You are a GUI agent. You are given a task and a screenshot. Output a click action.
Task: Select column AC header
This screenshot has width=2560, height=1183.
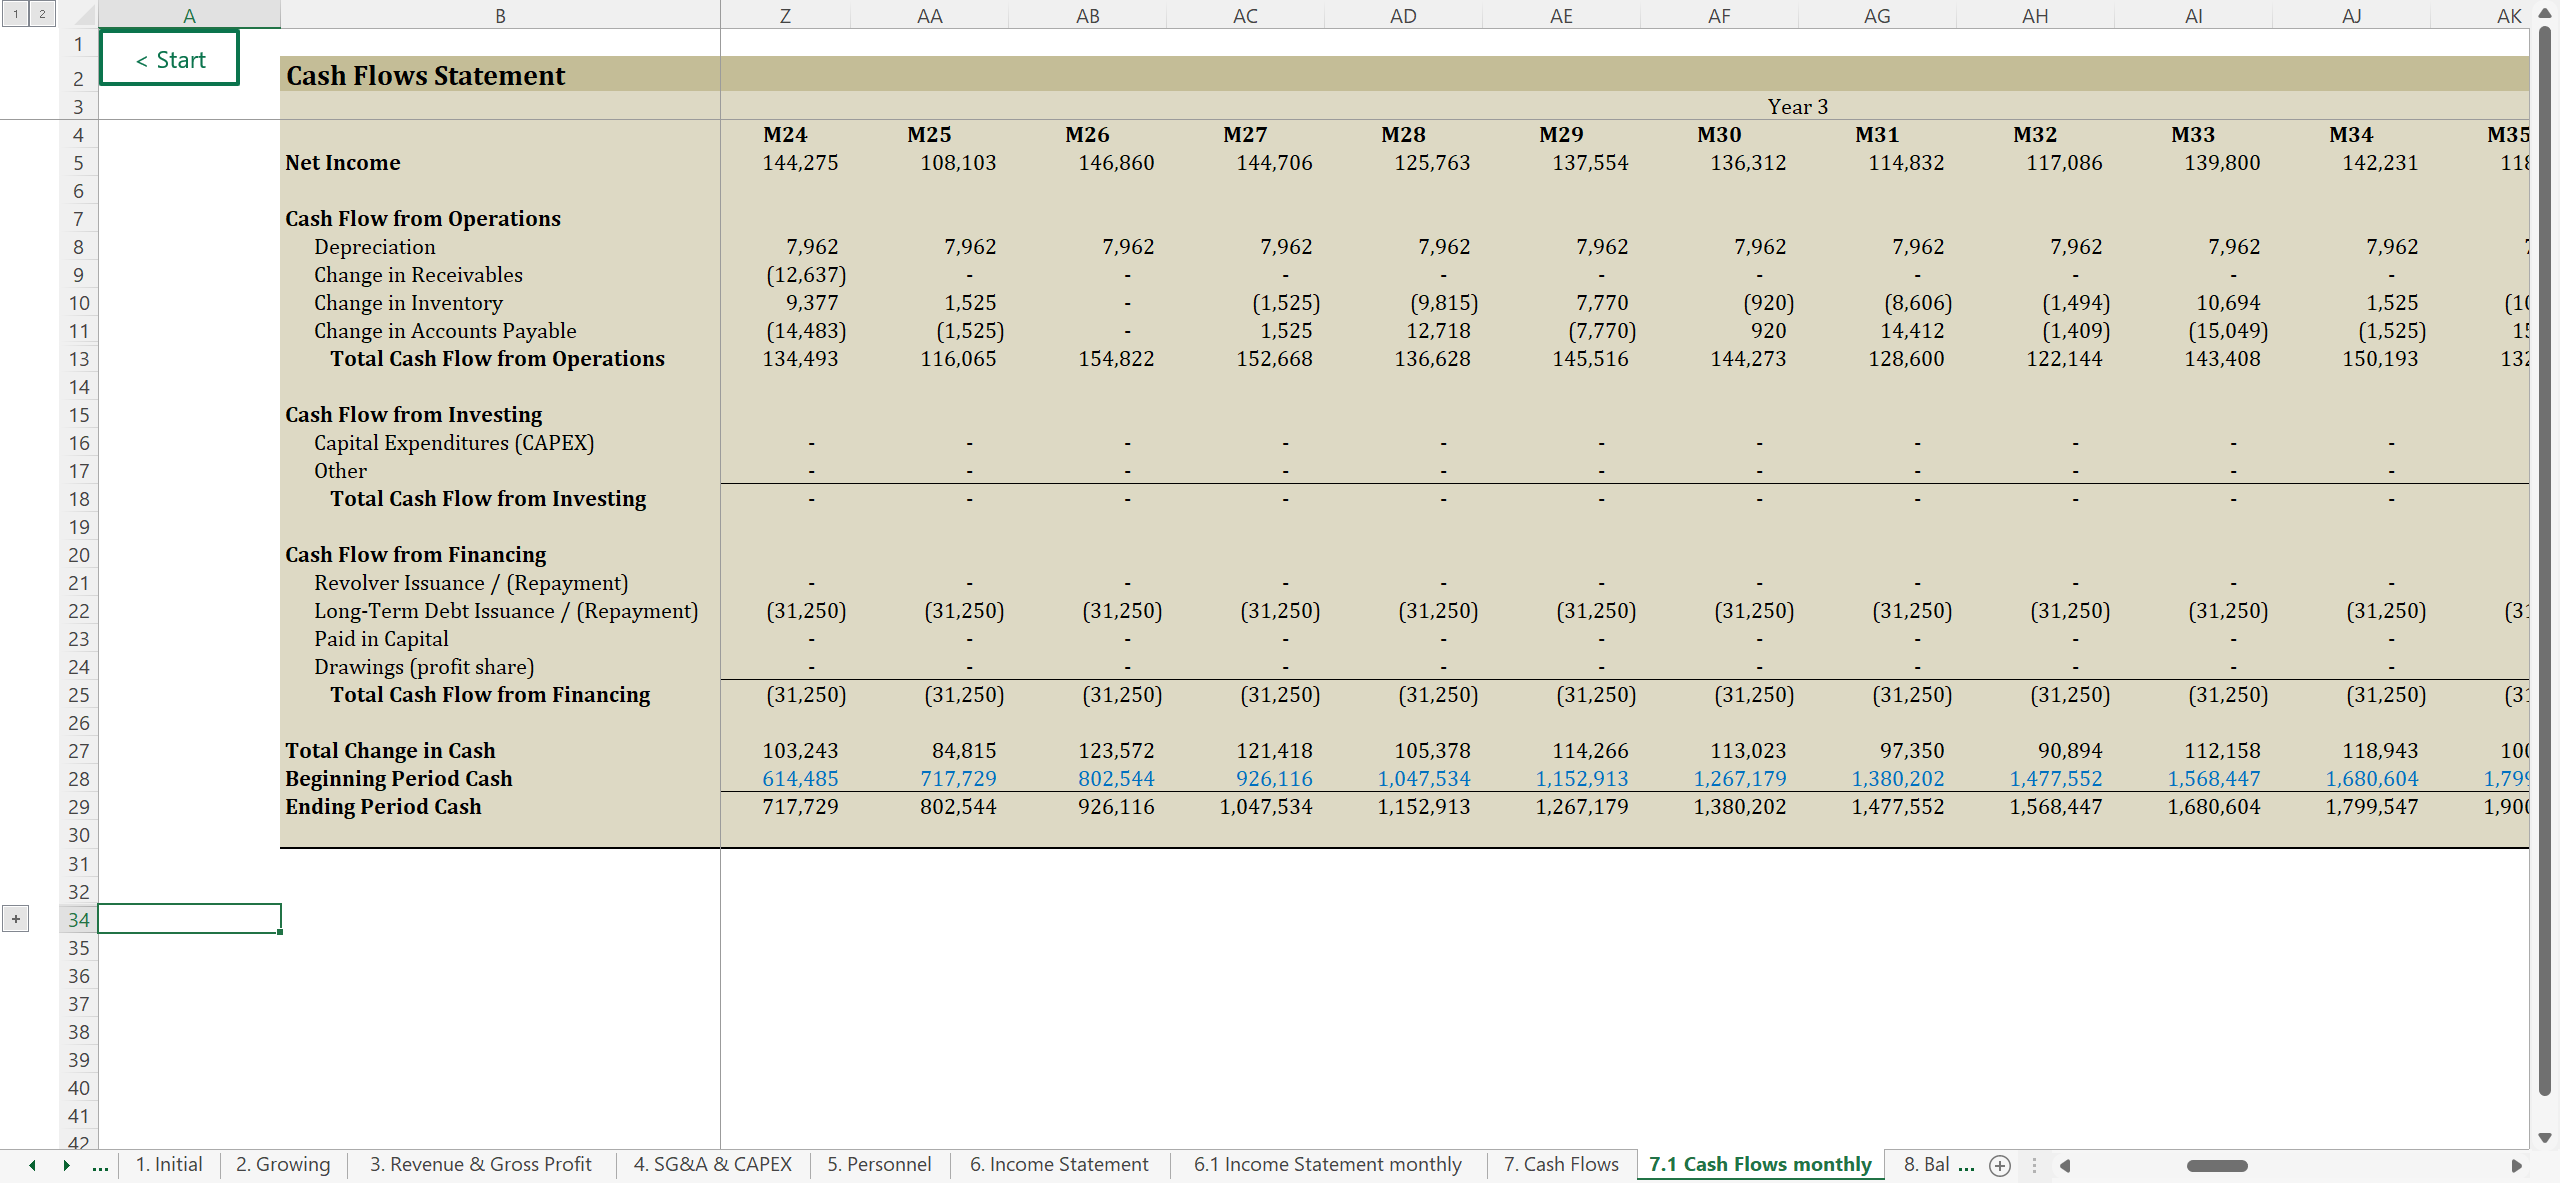tap(1245, 15)
